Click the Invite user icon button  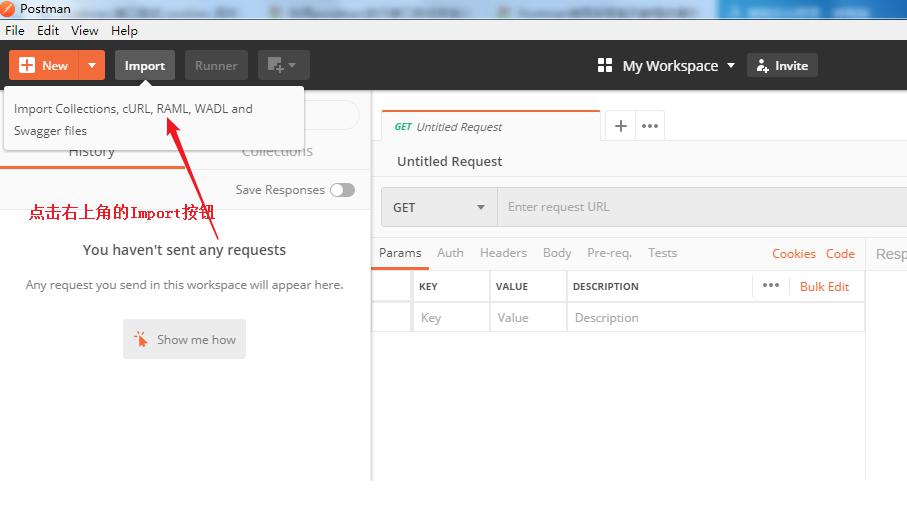pos(782,66)
